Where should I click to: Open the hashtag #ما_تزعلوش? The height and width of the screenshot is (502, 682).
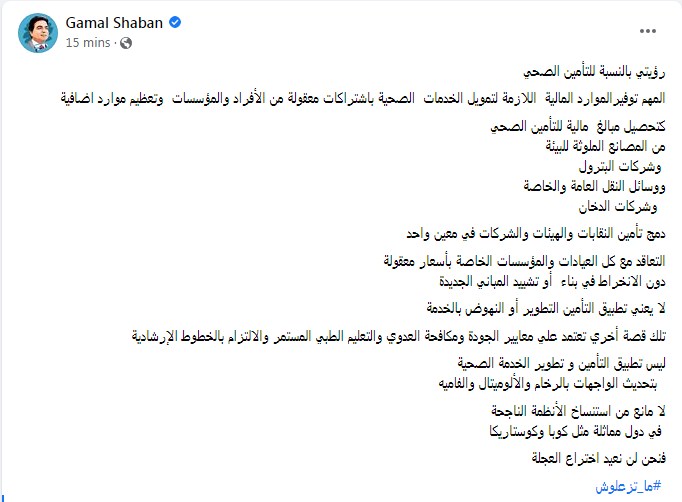click(x=632, y=486)
